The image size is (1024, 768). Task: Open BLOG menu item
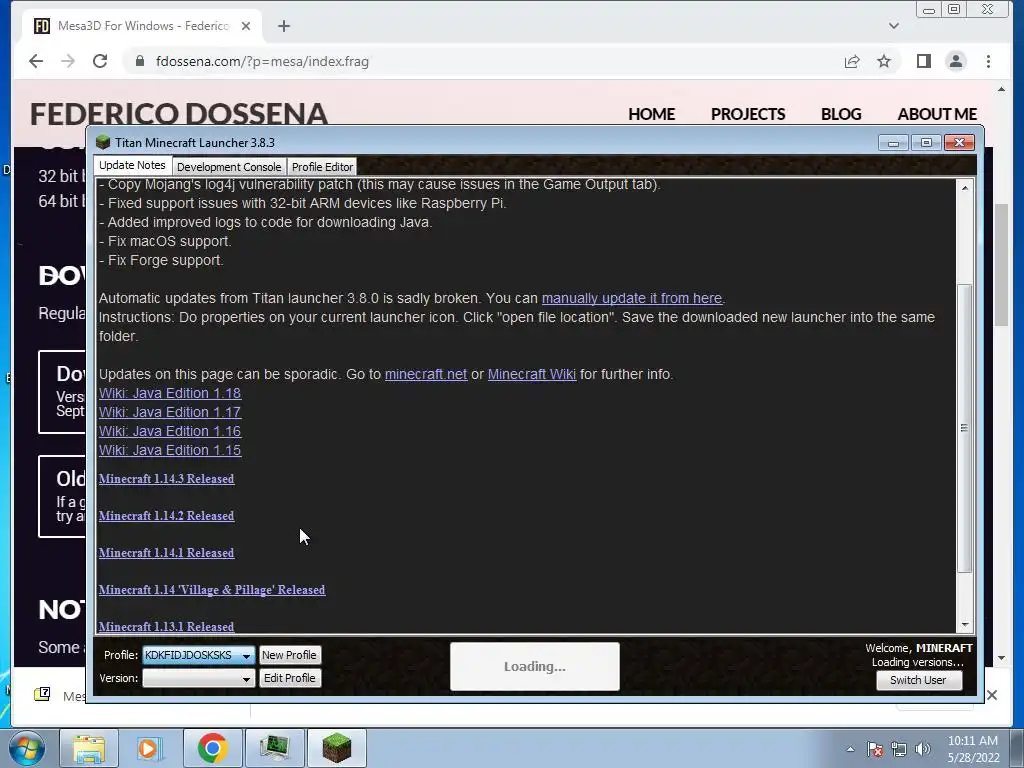[x=840, y=114]
